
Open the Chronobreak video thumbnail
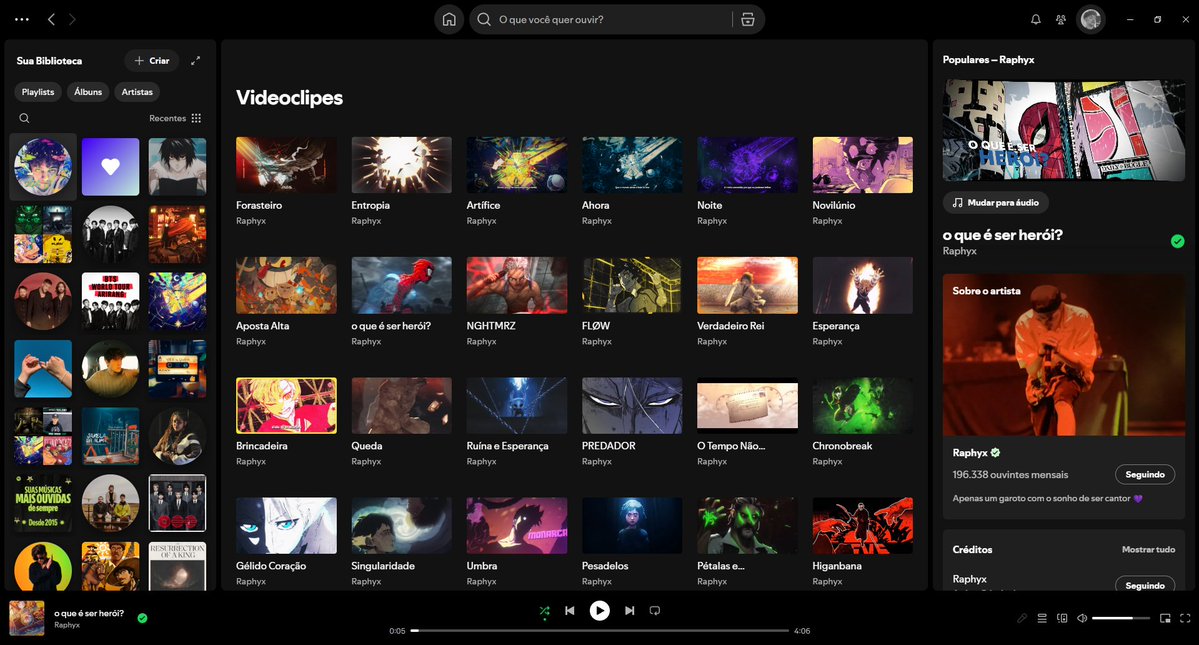click(863, 406)
